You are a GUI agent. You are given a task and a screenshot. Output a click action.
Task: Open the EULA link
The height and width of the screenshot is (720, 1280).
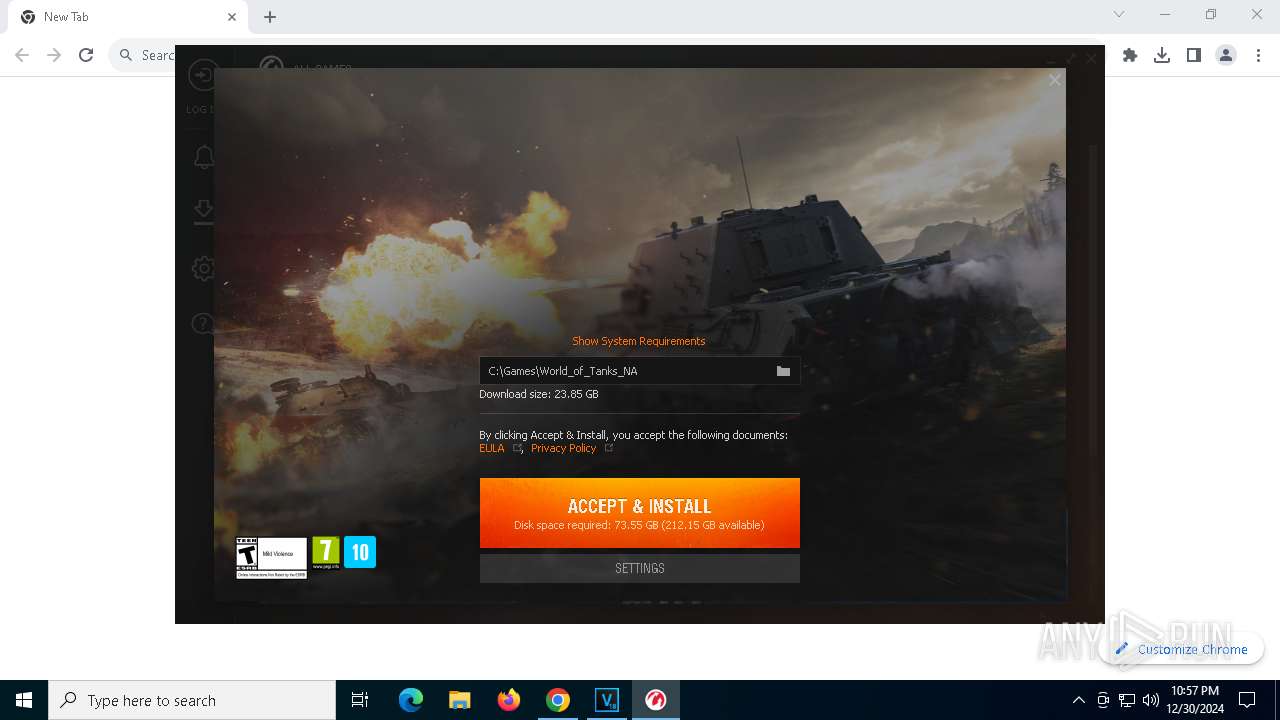(492, 448)
